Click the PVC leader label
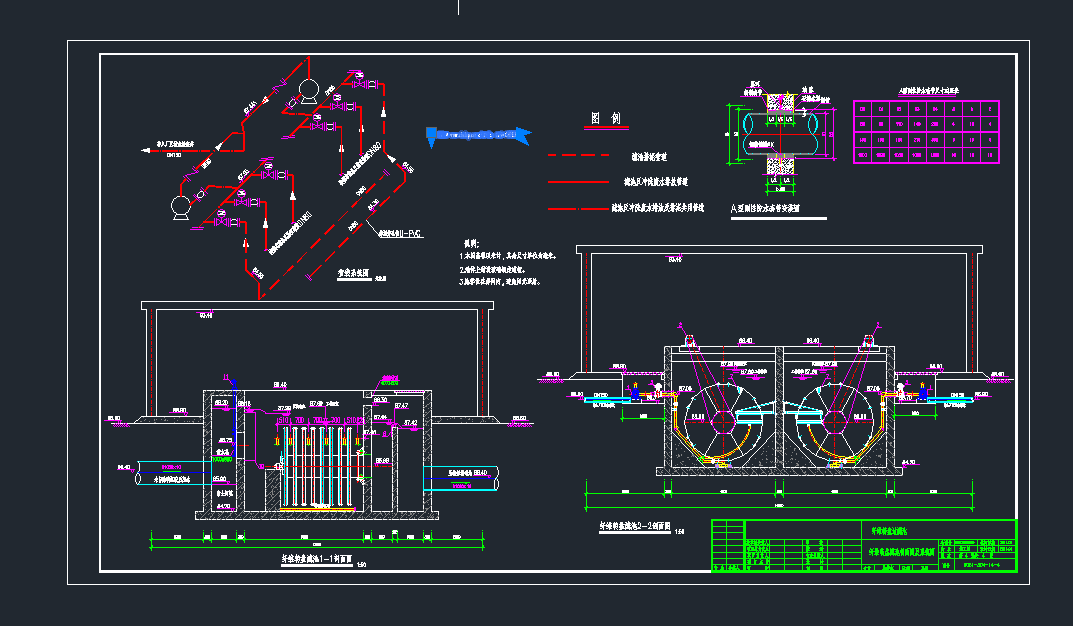Screen dimensions: 1073x626 pyautogui.click(x=401, y=234)
